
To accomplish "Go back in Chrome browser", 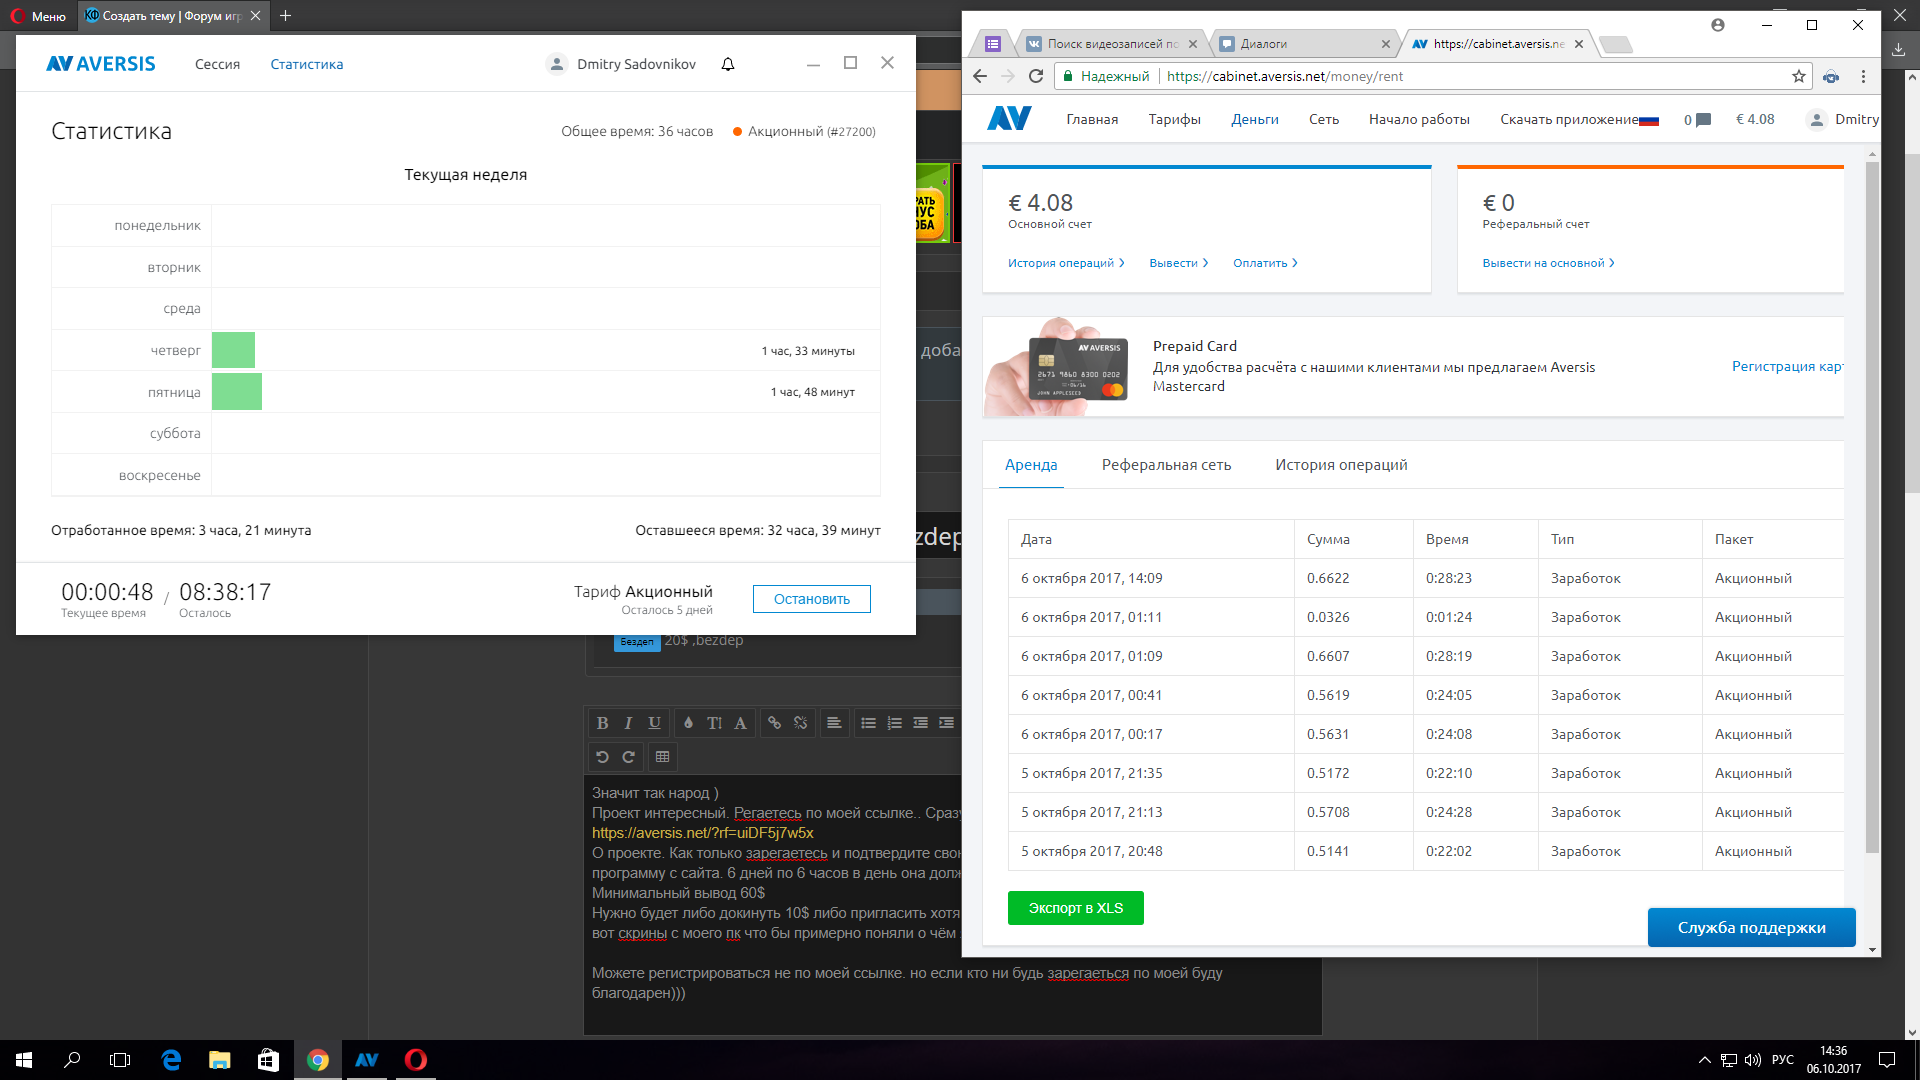I will tap(980, 76).
